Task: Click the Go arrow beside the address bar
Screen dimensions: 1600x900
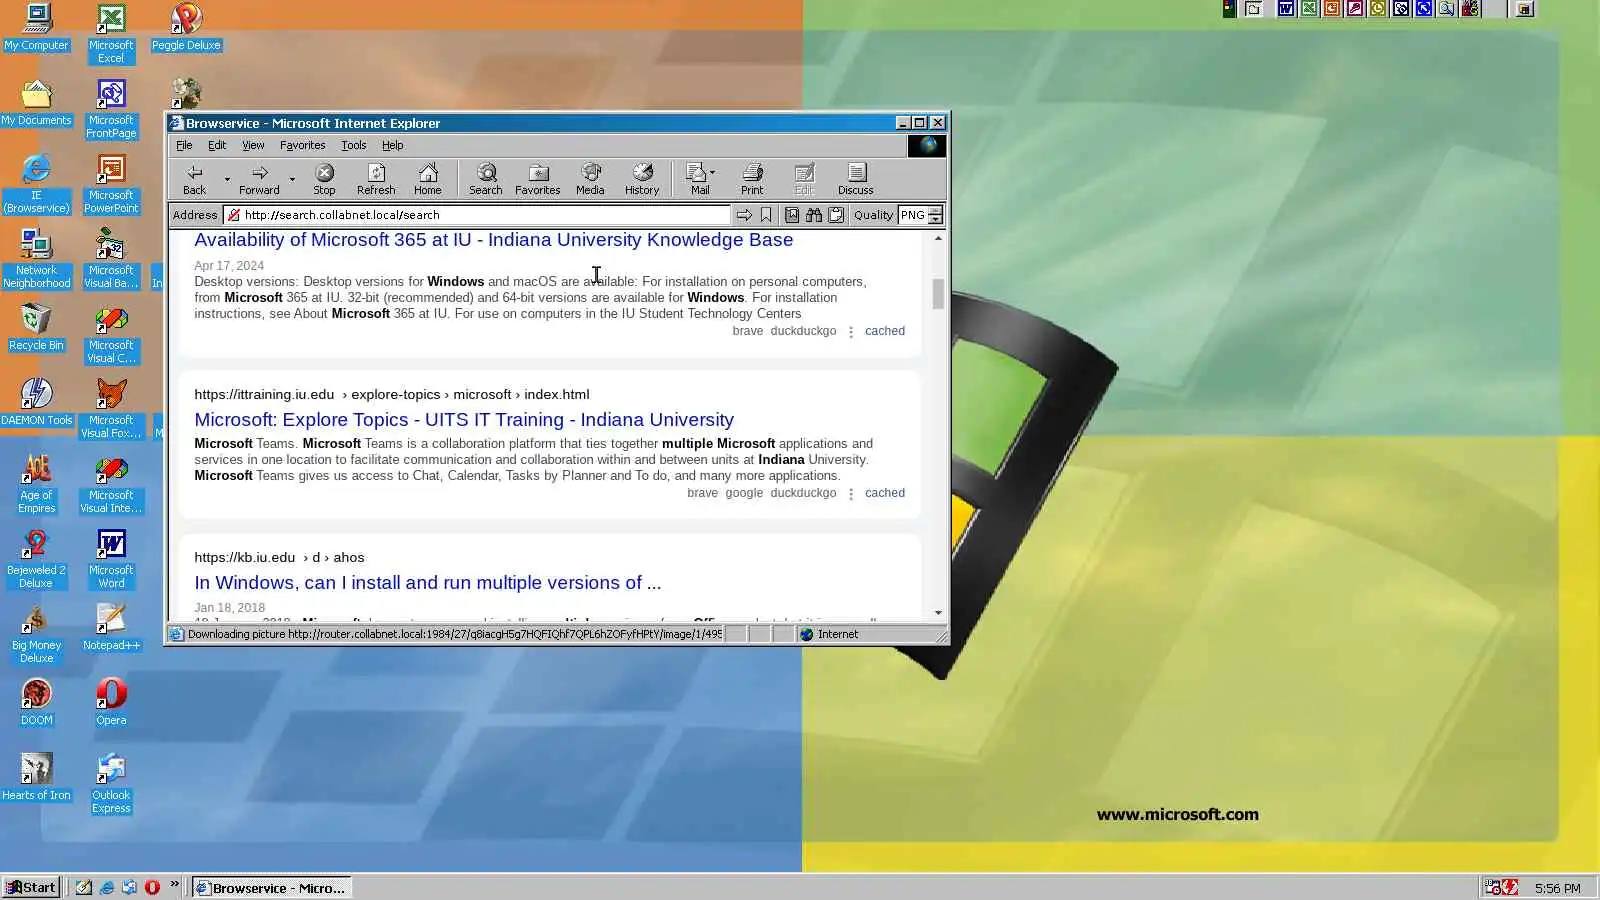Action: pyautogui.click(x=744, y=215)
